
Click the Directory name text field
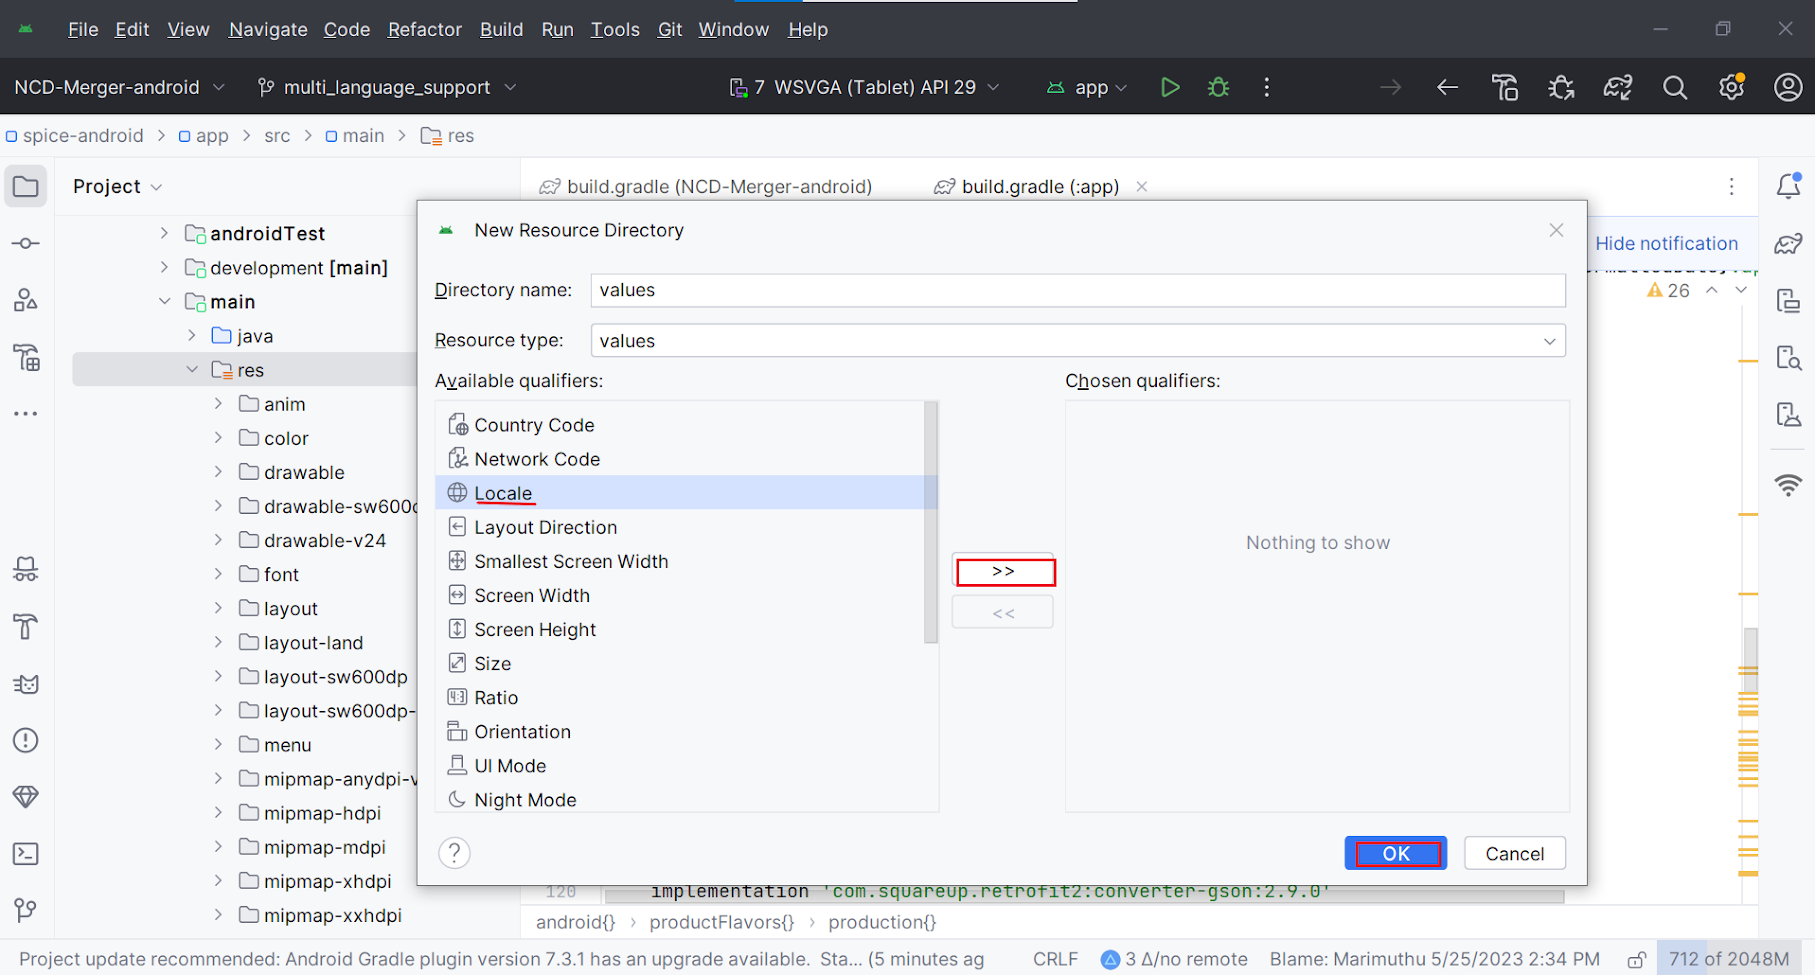1077,290
